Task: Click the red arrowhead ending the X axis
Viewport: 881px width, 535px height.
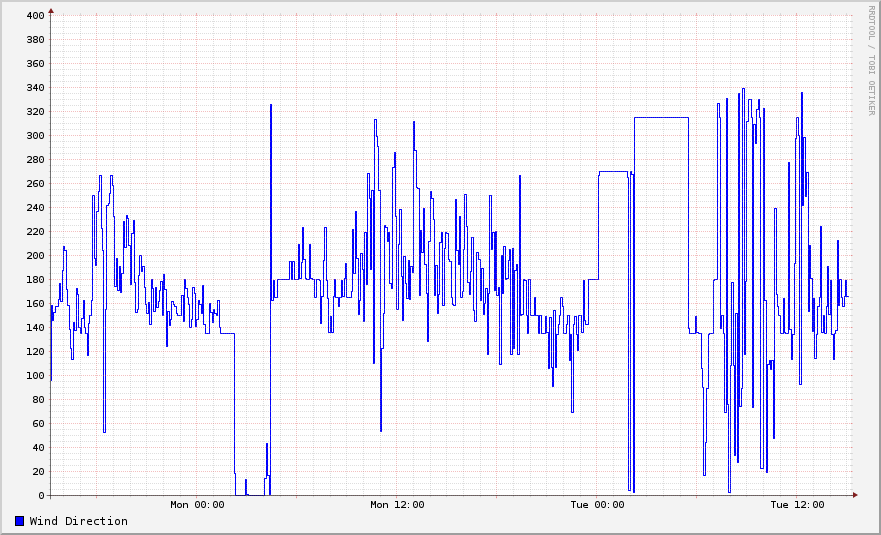Action: (855, 495)
